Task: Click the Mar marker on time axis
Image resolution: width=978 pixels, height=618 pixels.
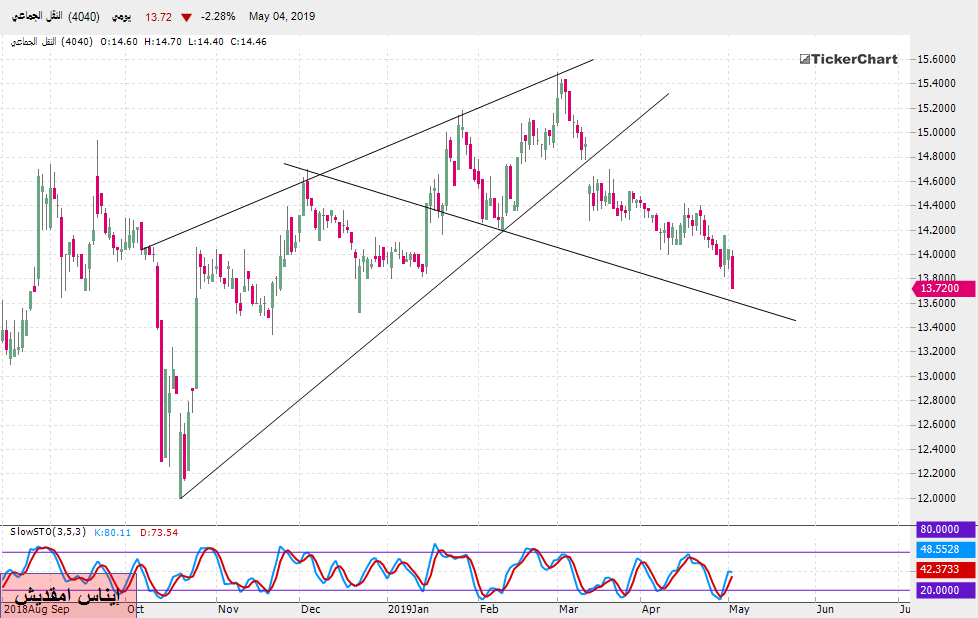Action: [568, 608]
